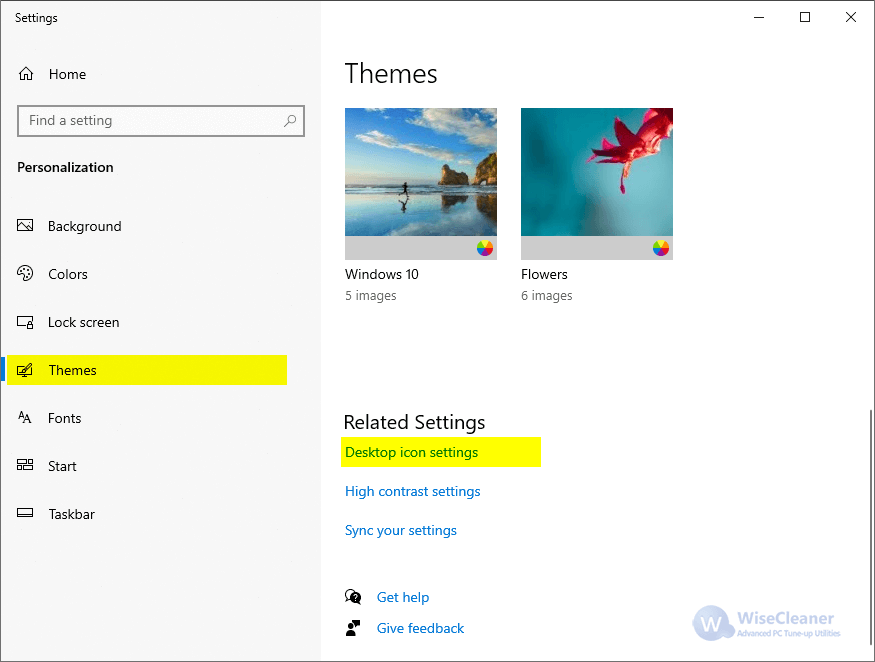This screenshot has width=875, height=662.
Task: Click the Fonts AA icon
Action: coord(25,418)
